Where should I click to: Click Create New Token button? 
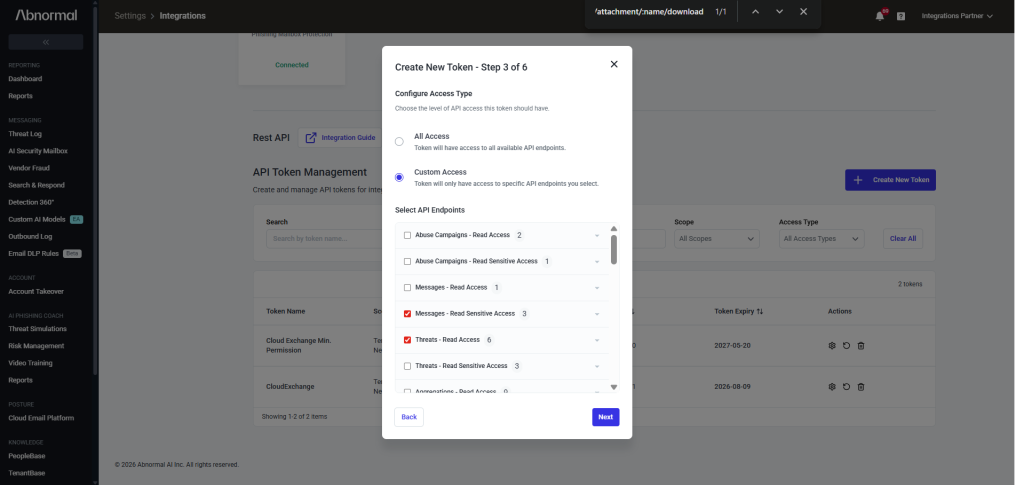(890, 180)
